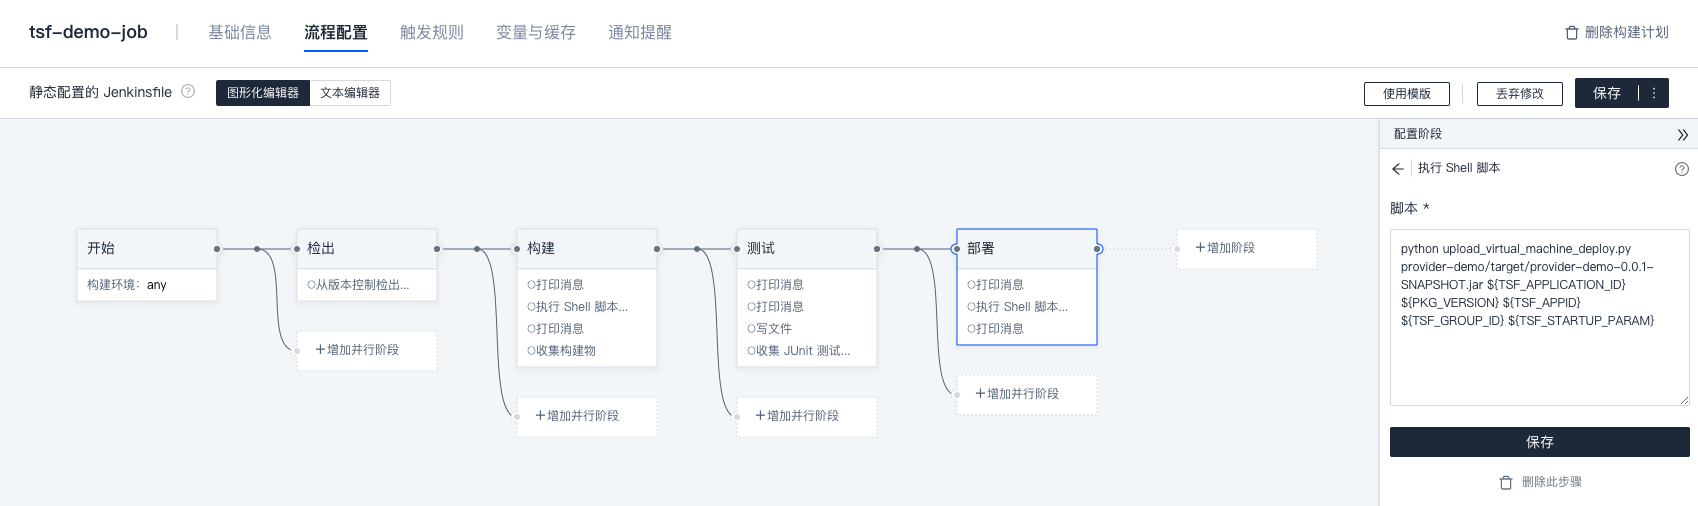The image size is (1698, 506).
Task: Open the more options next to 保存
Action: coord(1654,93)
